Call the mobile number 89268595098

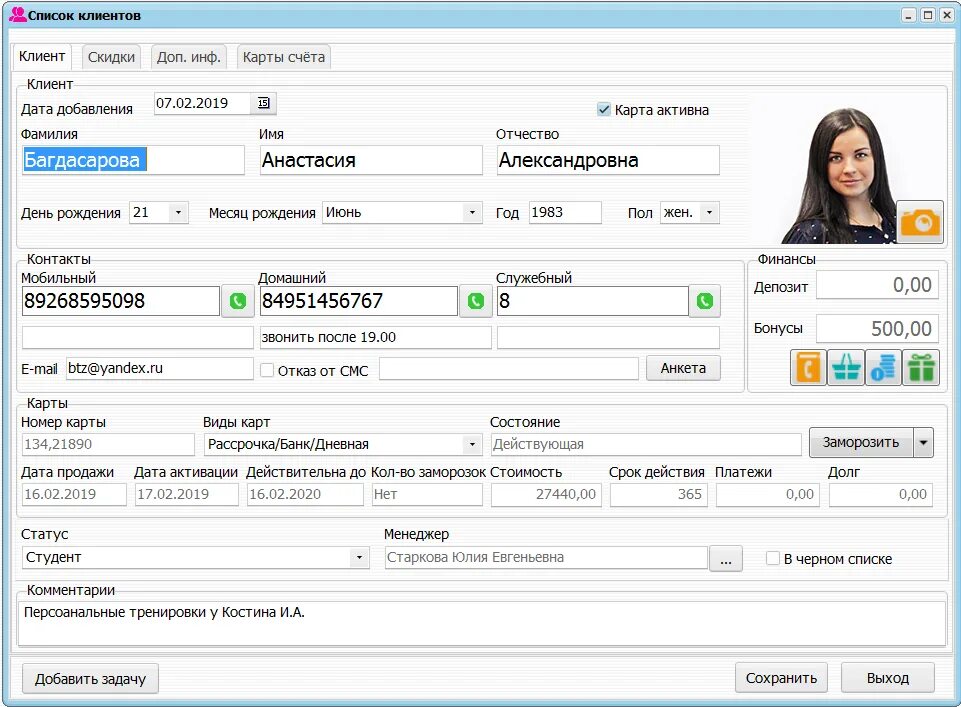pos(238,301)
